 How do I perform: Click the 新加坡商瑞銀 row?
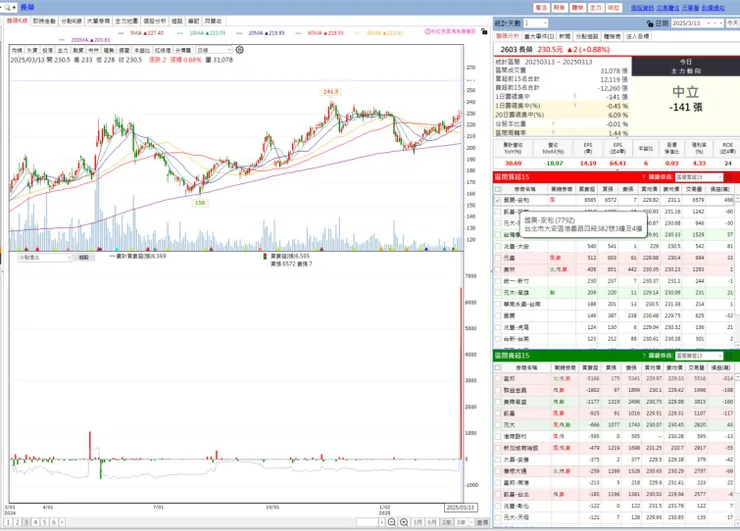pyautogui.click(x=614, y=448)
